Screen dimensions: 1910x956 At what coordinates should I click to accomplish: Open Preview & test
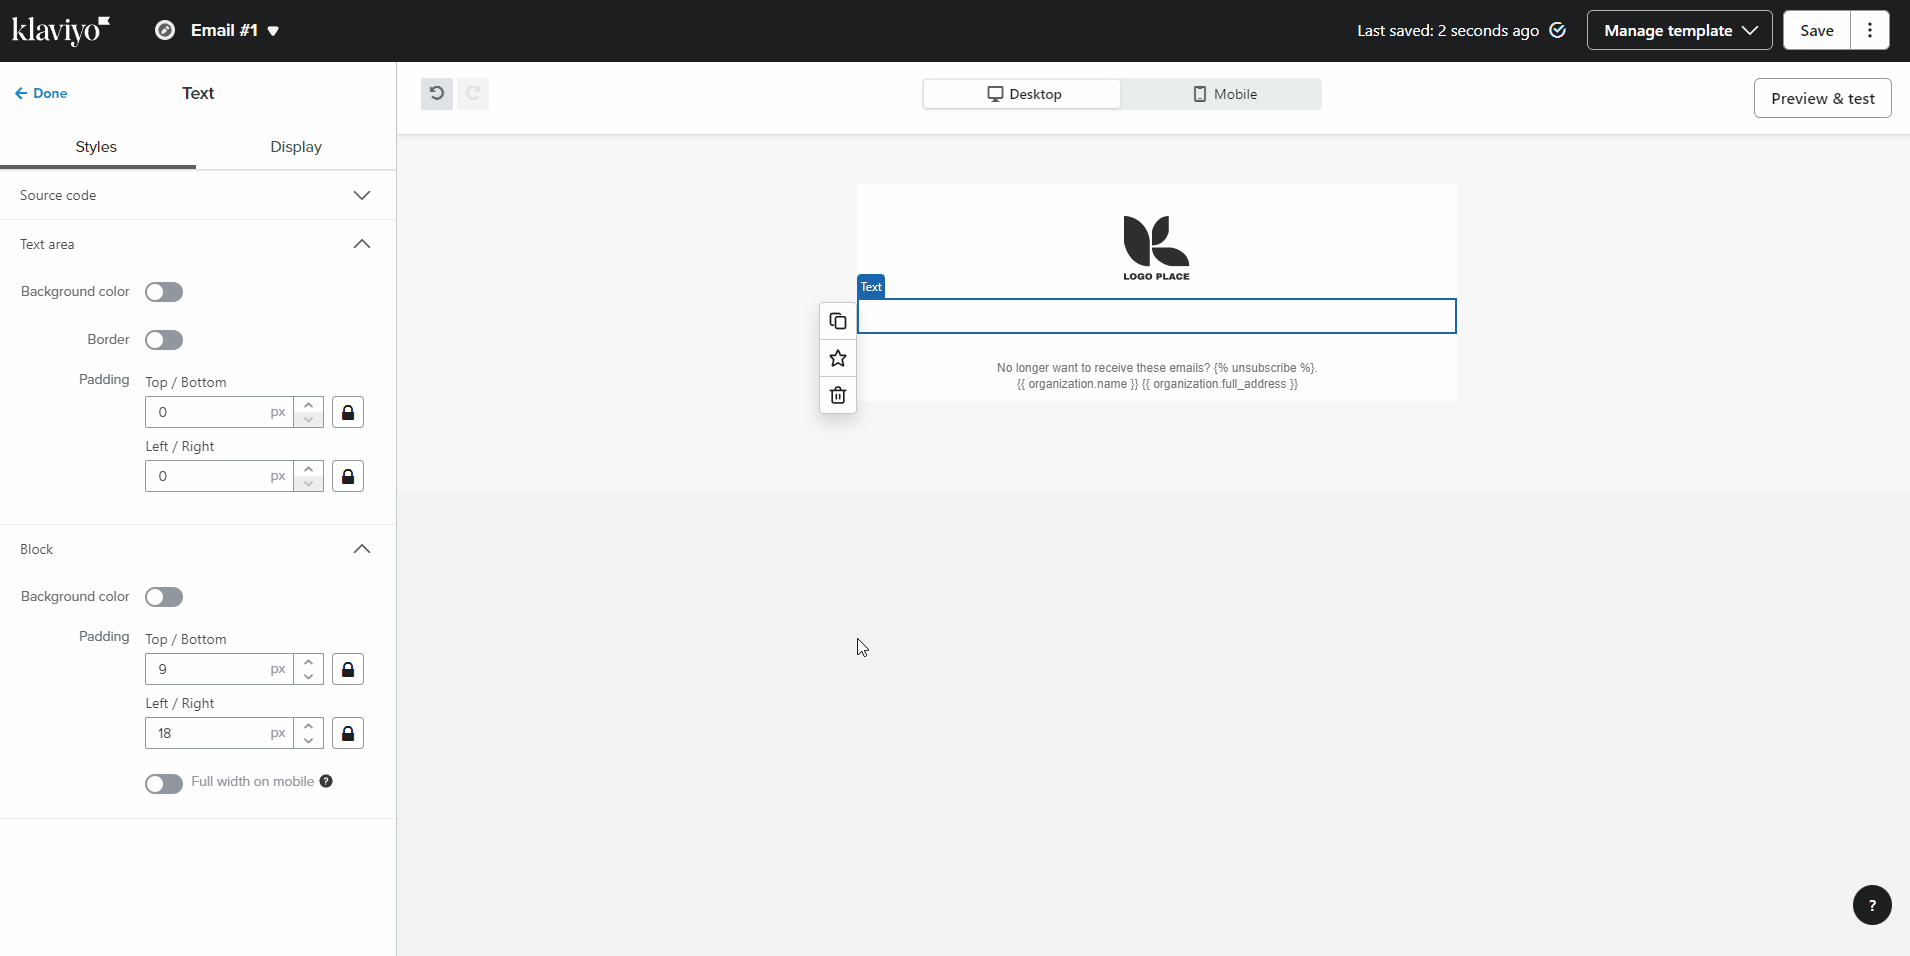tap(1822, 98)
